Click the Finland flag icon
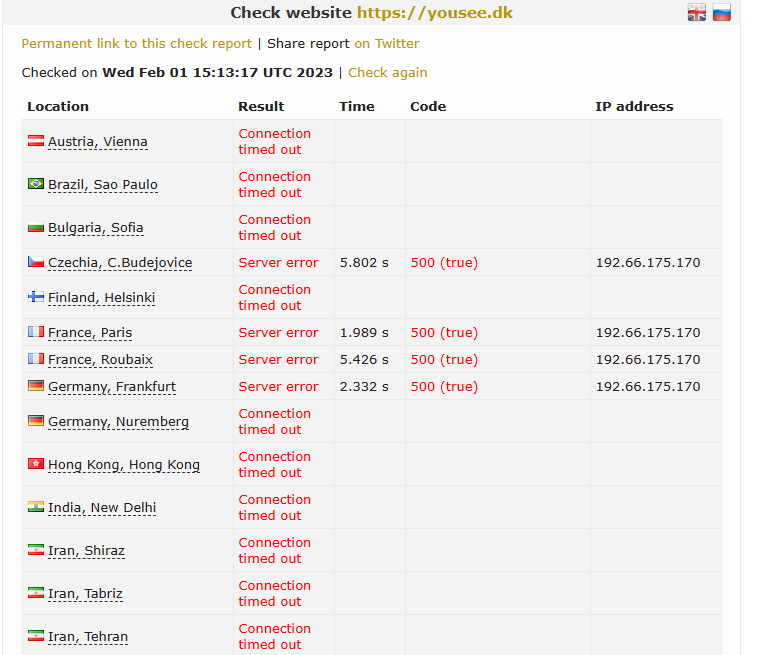The image size is (759, 655). point(36,297)
